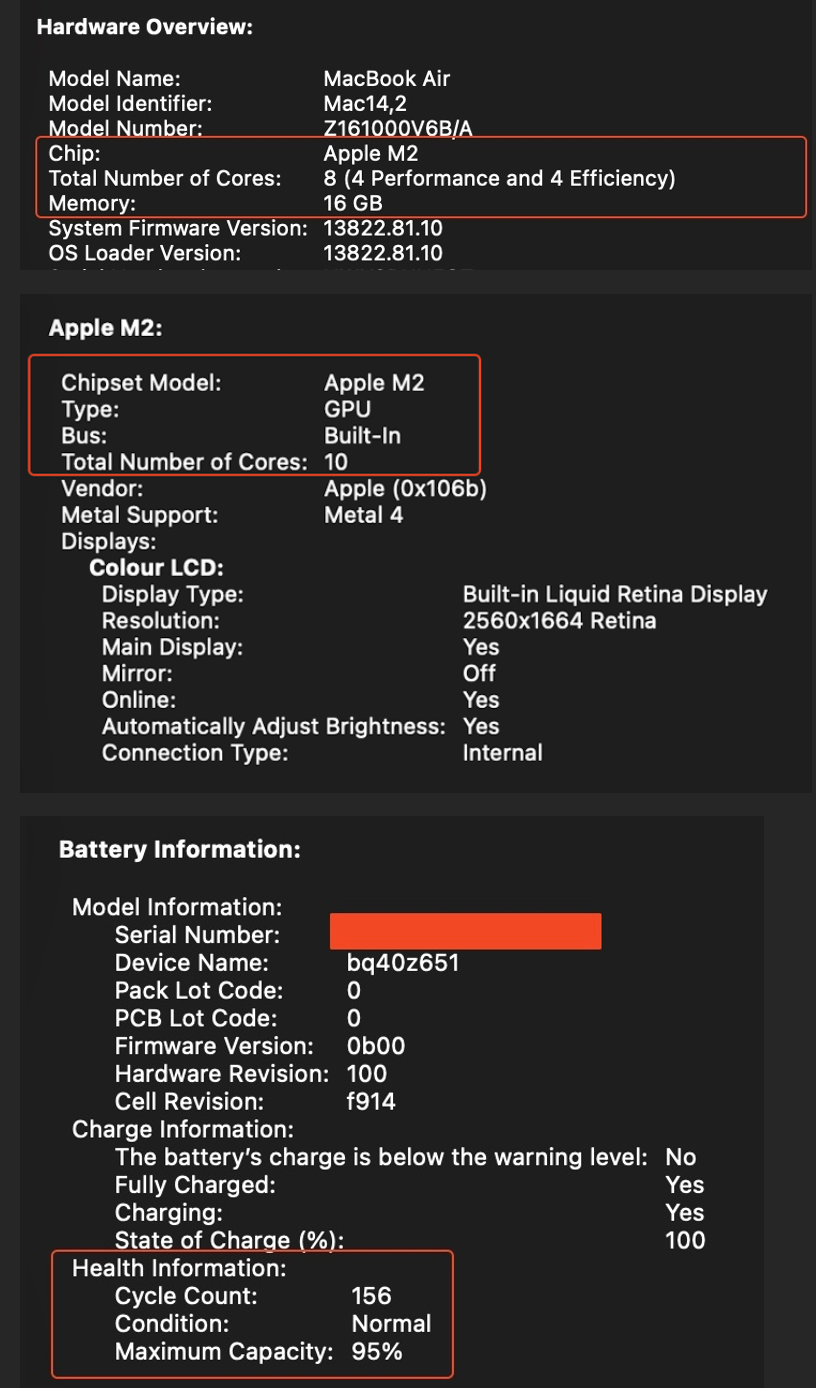Click the GPU type value

tap(347, 409)
